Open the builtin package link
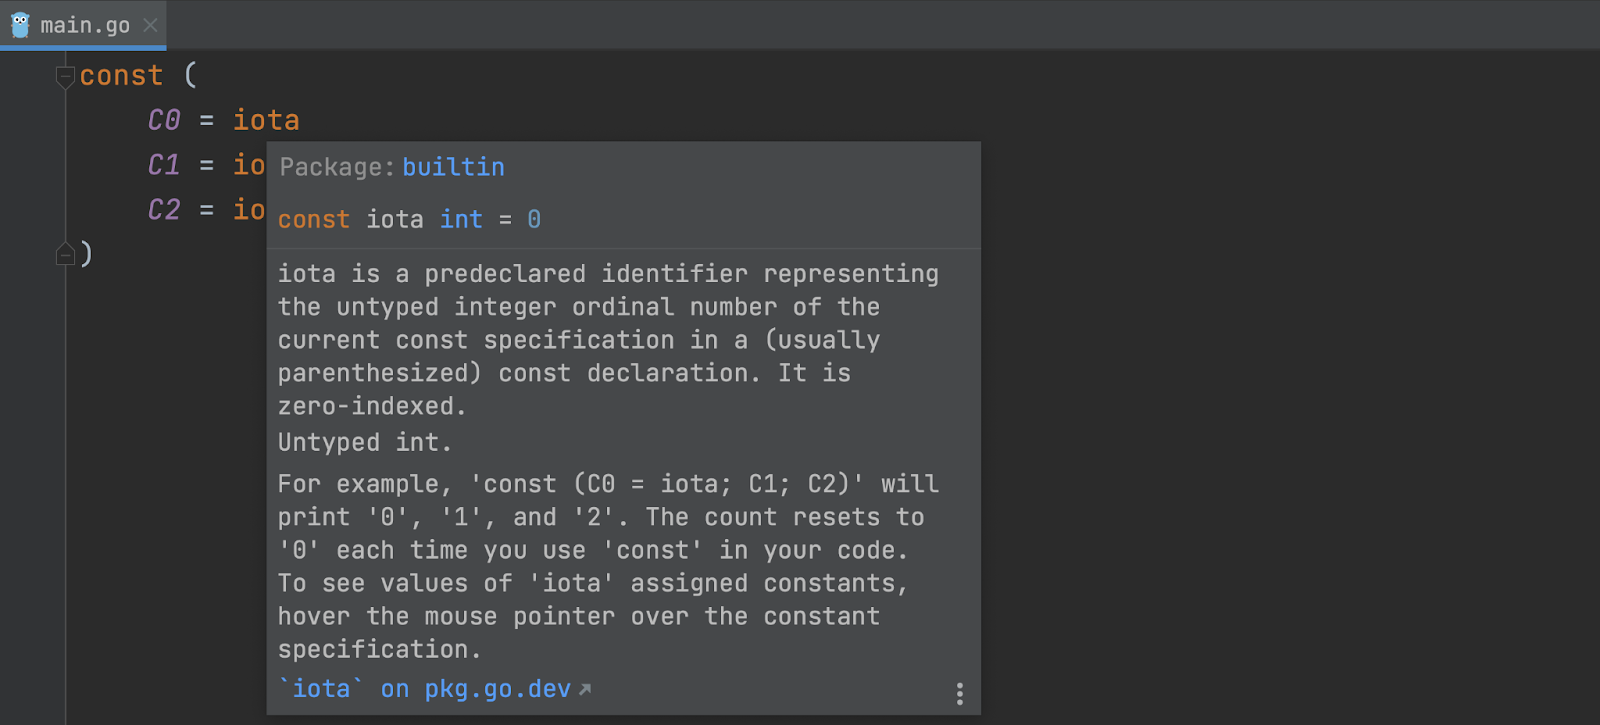 (453, 167)
